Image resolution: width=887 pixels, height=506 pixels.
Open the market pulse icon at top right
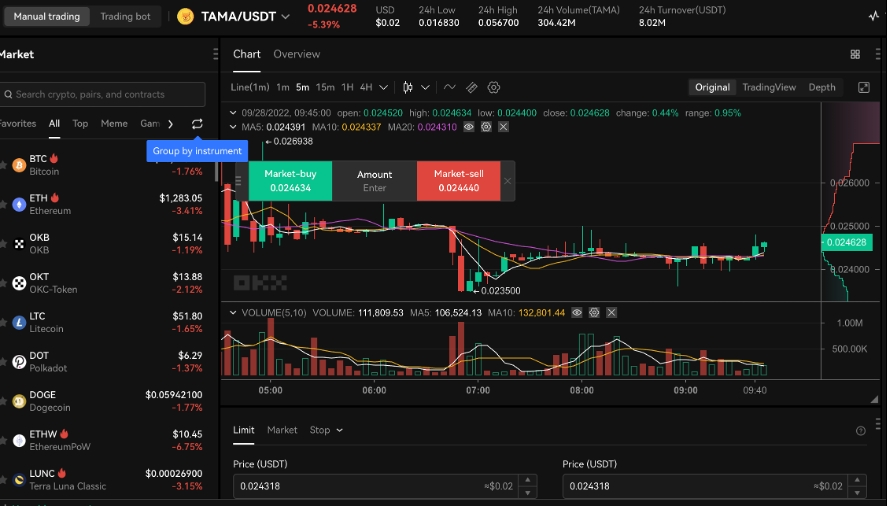point(873,16)
